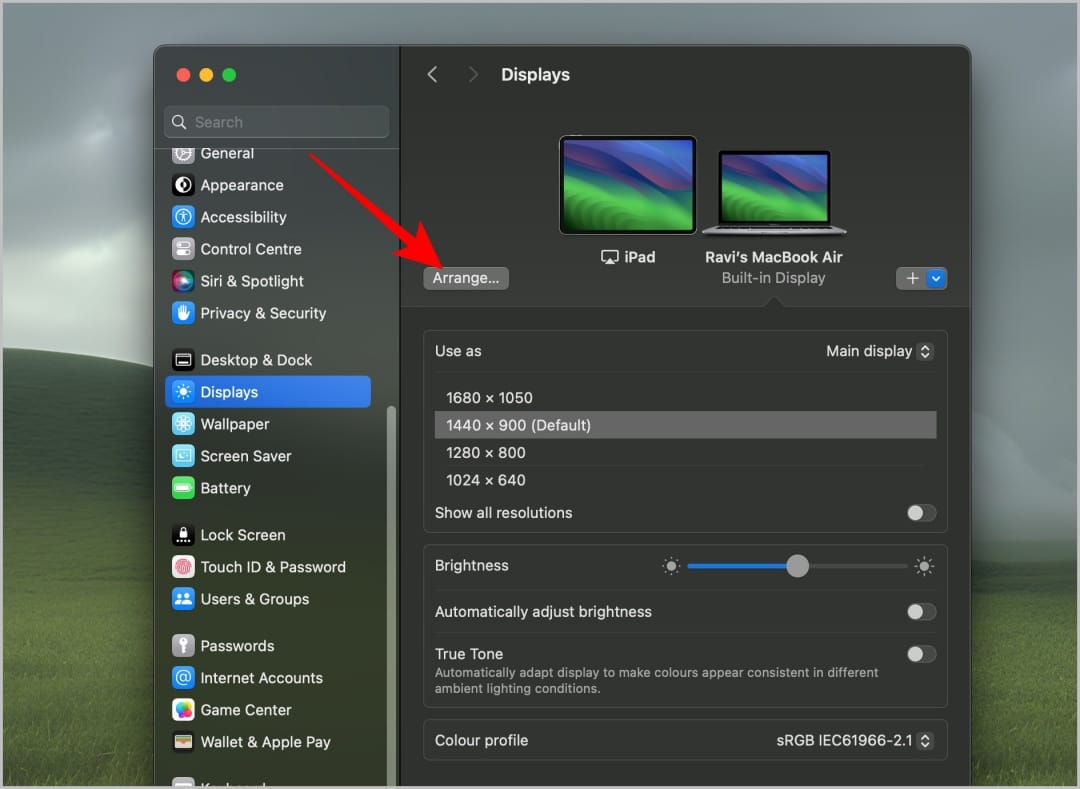
Task: Click the magnifier icon in search field
Action: (179, 122)
